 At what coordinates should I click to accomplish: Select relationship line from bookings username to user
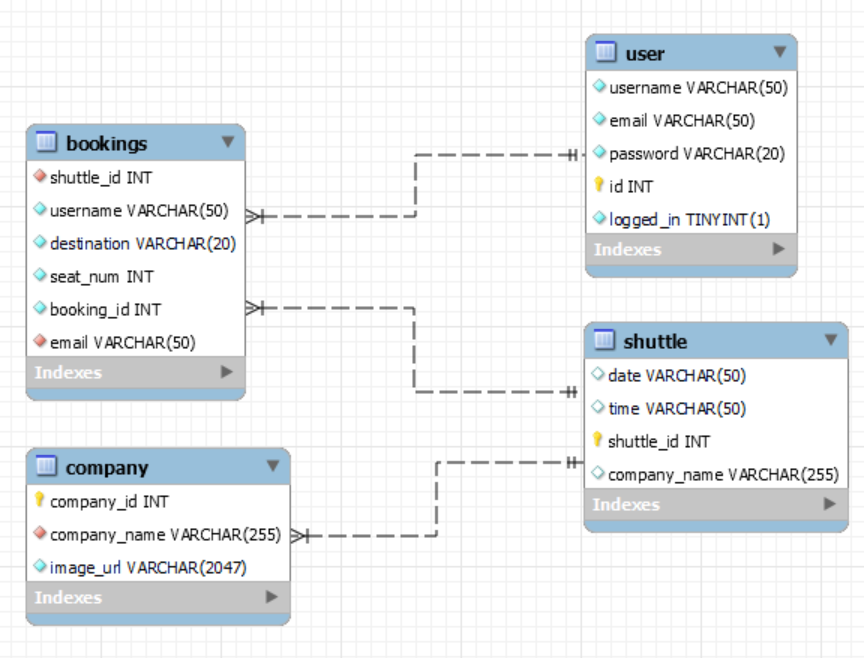point(415,186)
